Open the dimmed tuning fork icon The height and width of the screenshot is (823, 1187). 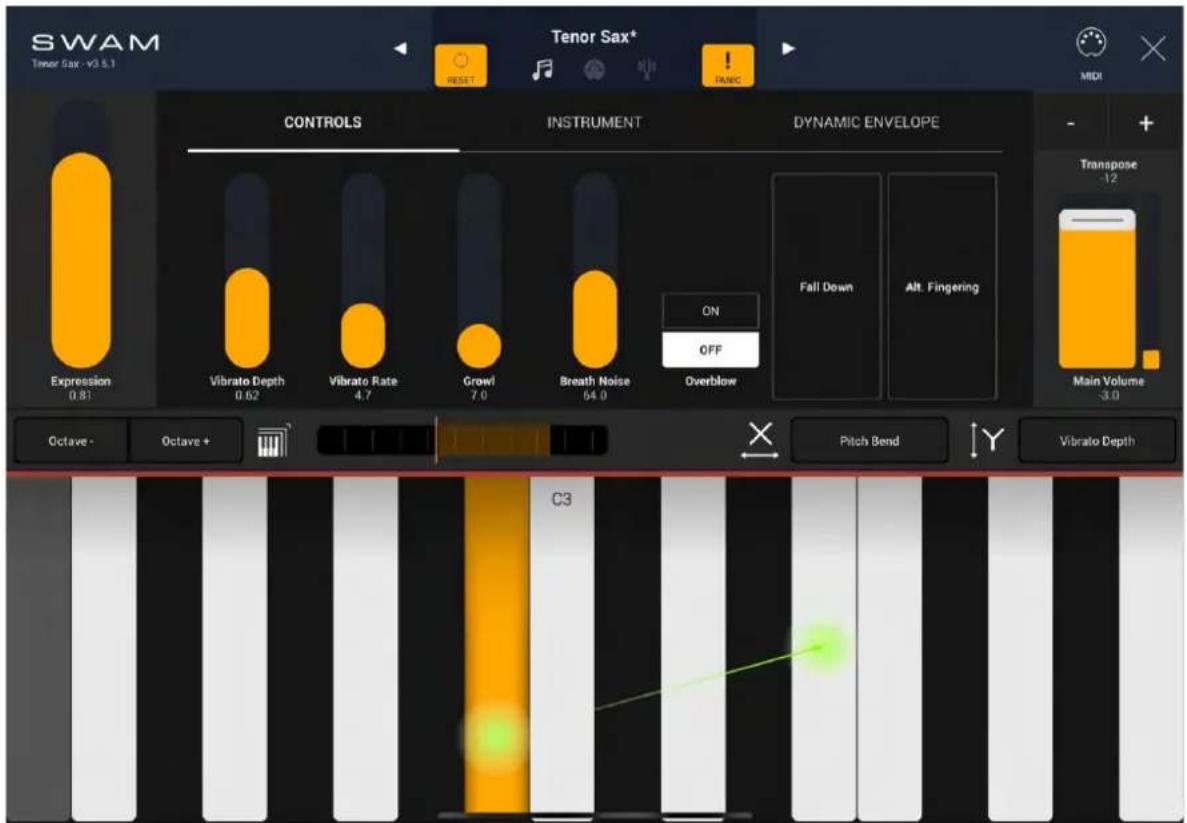tap(646, 70)
